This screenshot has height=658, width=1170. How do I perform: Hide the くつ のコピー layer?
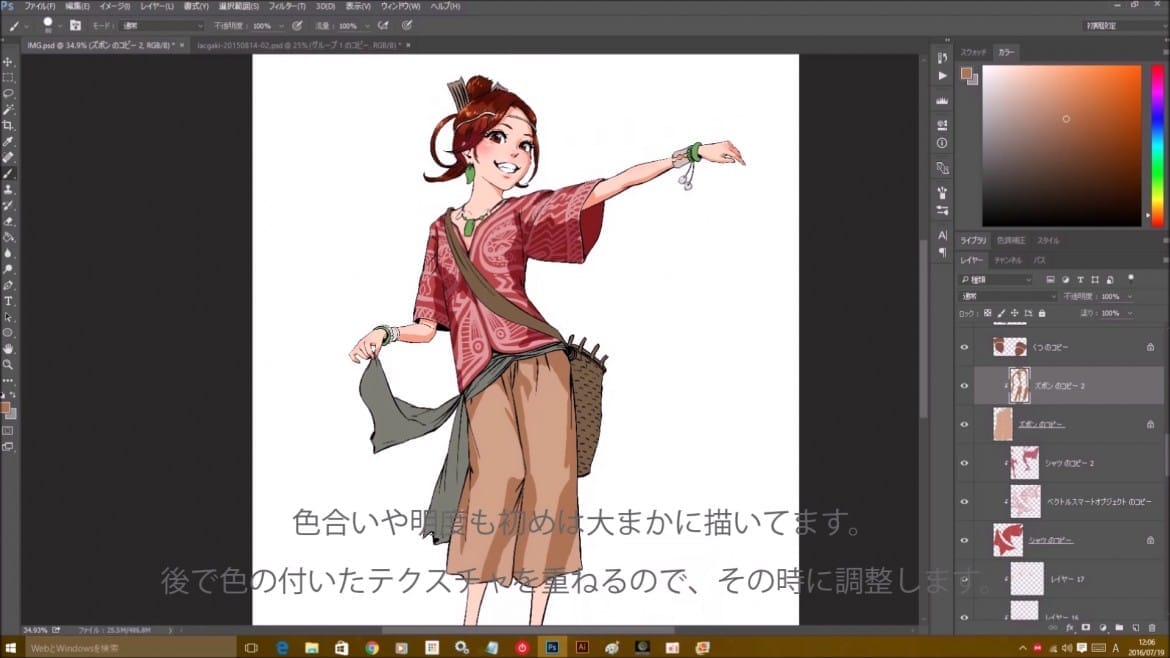click(964, 347)
